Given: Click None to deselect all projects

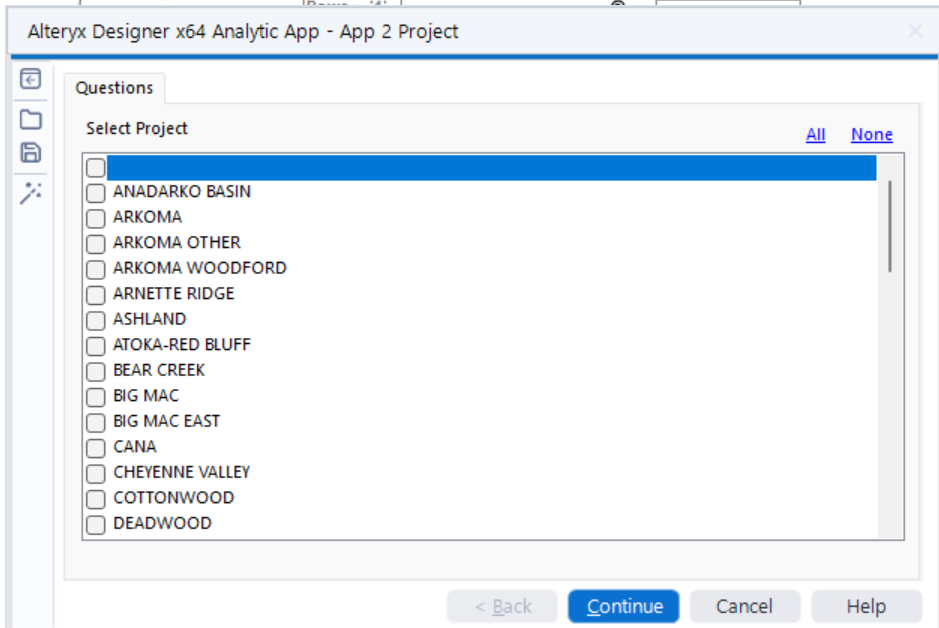Looking at the screenshot, I should tap(871, 134).
